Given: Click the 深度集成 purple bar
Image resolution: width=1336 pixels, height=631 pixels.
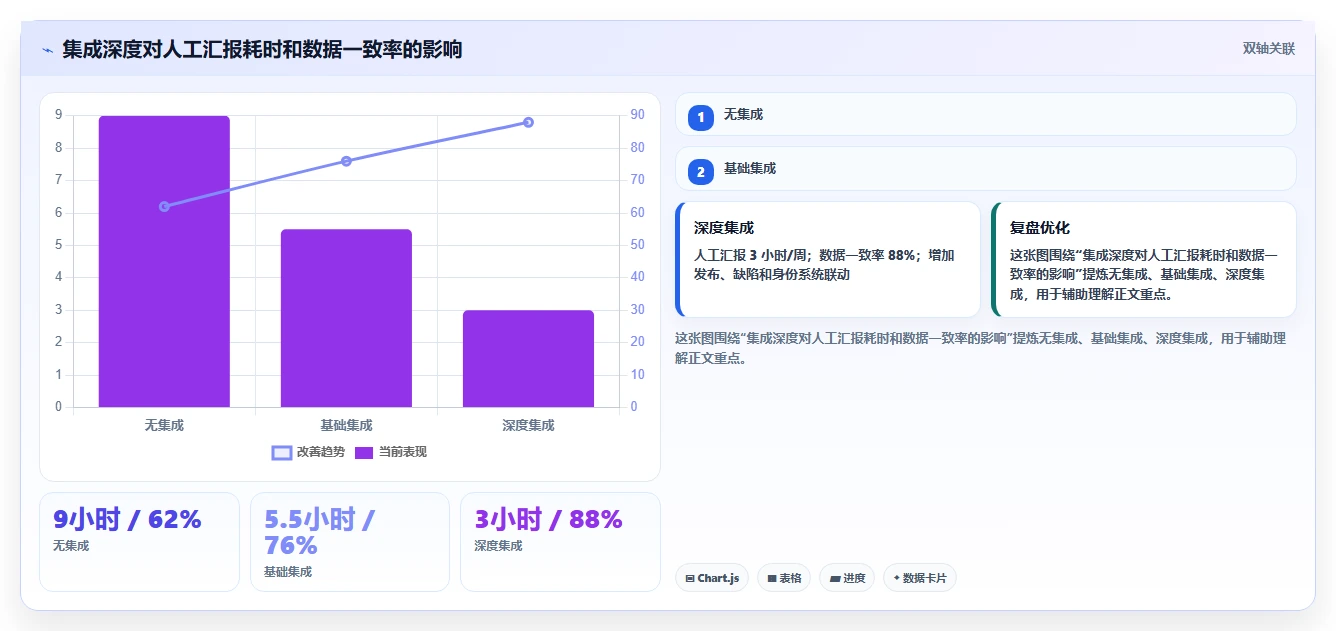Looking at the screenshot, I should 528,359.
